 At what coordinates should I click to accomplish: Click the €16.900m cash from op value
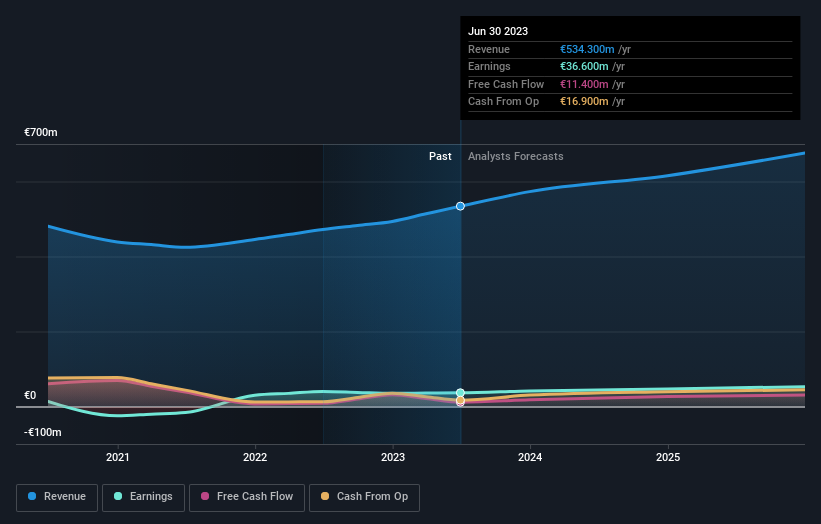click(x=584, y=102)
